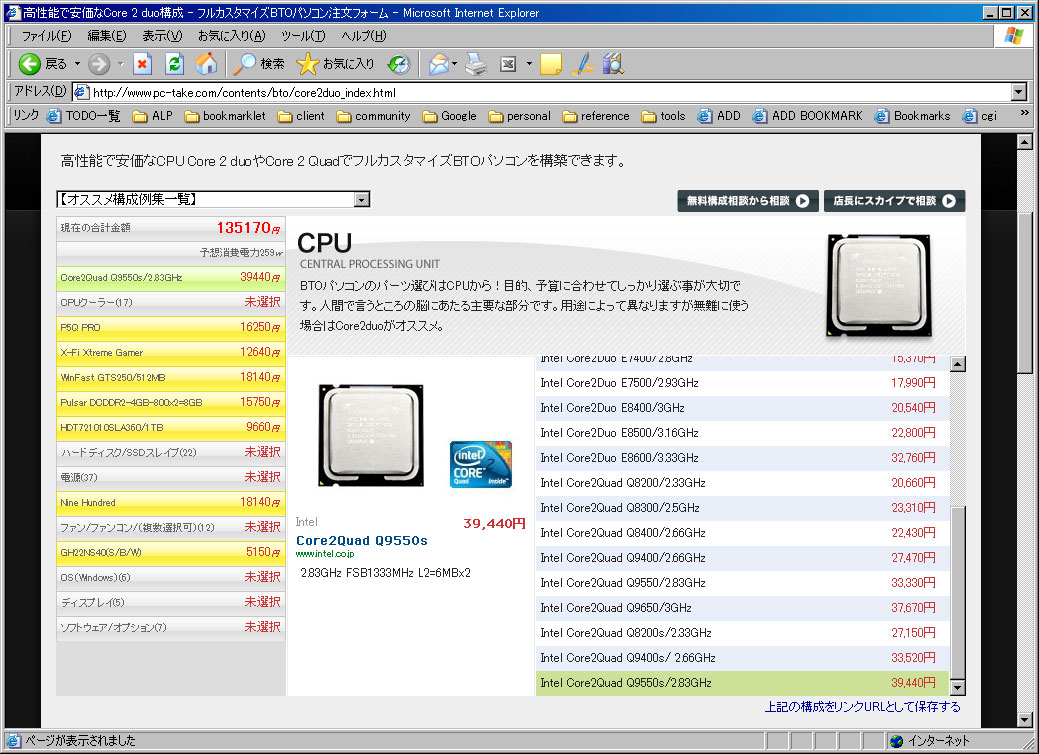The image size is (1039, 754).
Task: Open the ALP bookmark folder
Action: point(152,116)
